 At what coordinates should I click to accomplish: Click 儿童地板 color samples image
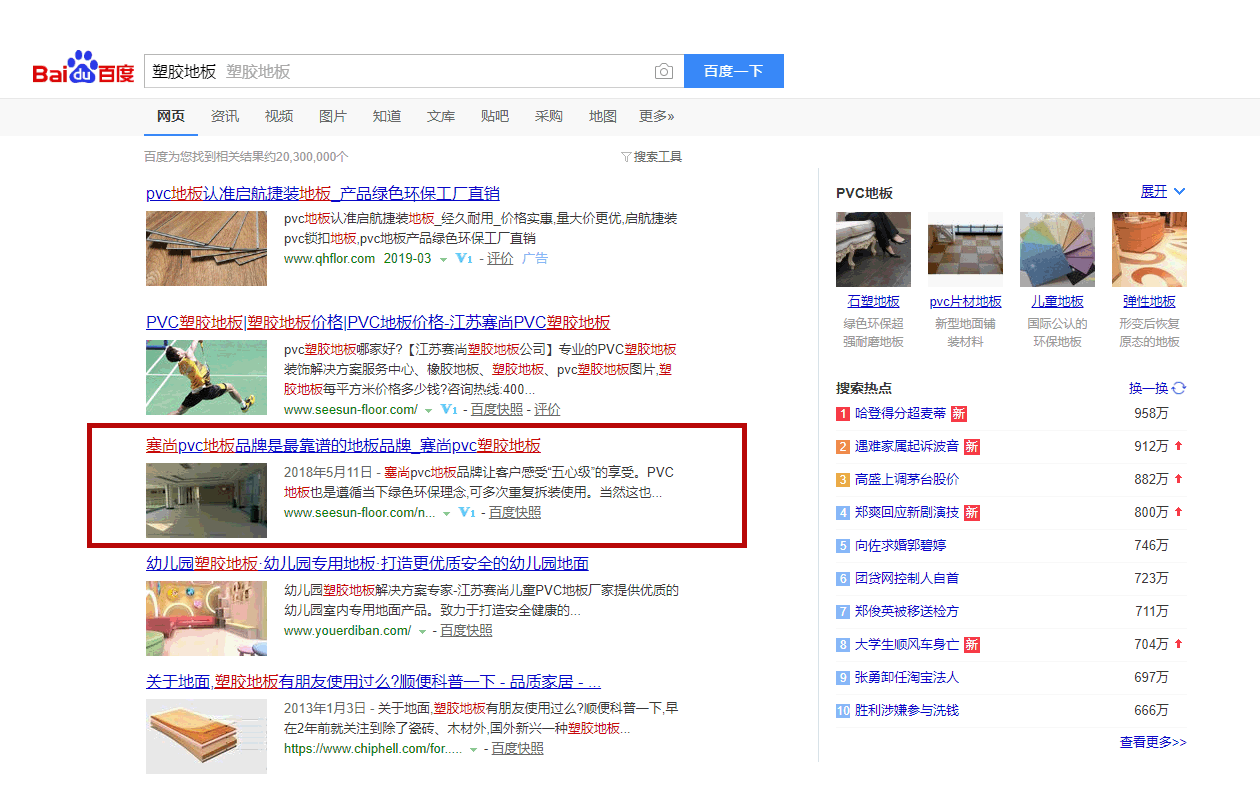click(1058, 249)
